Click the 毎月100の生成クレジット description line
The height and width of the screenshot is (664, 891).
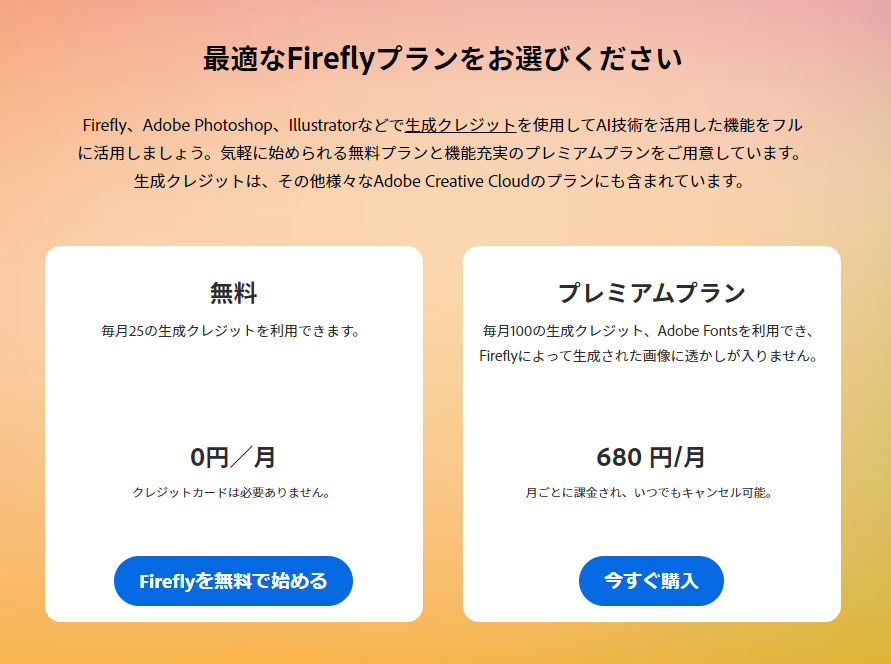[651, 331]
